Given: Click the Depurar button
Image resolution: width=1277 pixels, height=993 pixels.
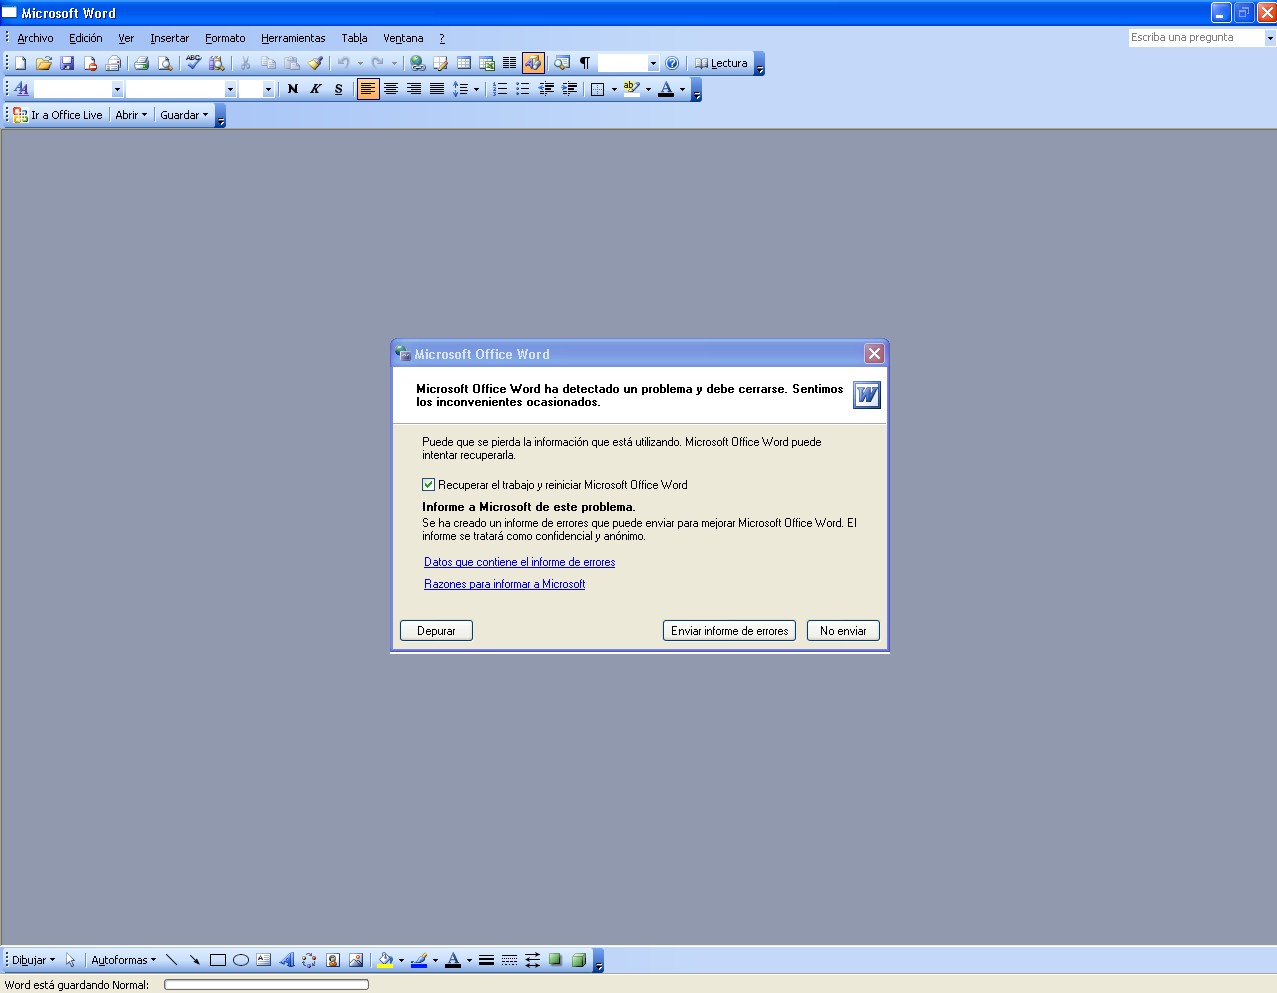Looking at the screenshot, I should (x=436, y=631).
